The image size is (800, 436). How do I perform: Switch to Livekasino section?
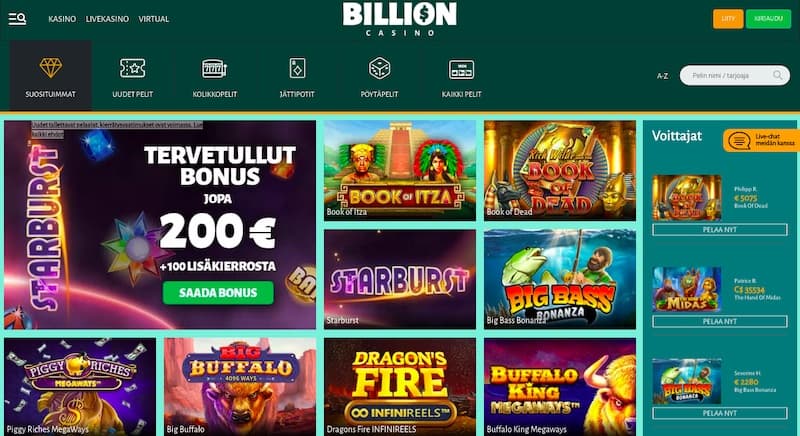pyautogui.click(x=107, y=19)
